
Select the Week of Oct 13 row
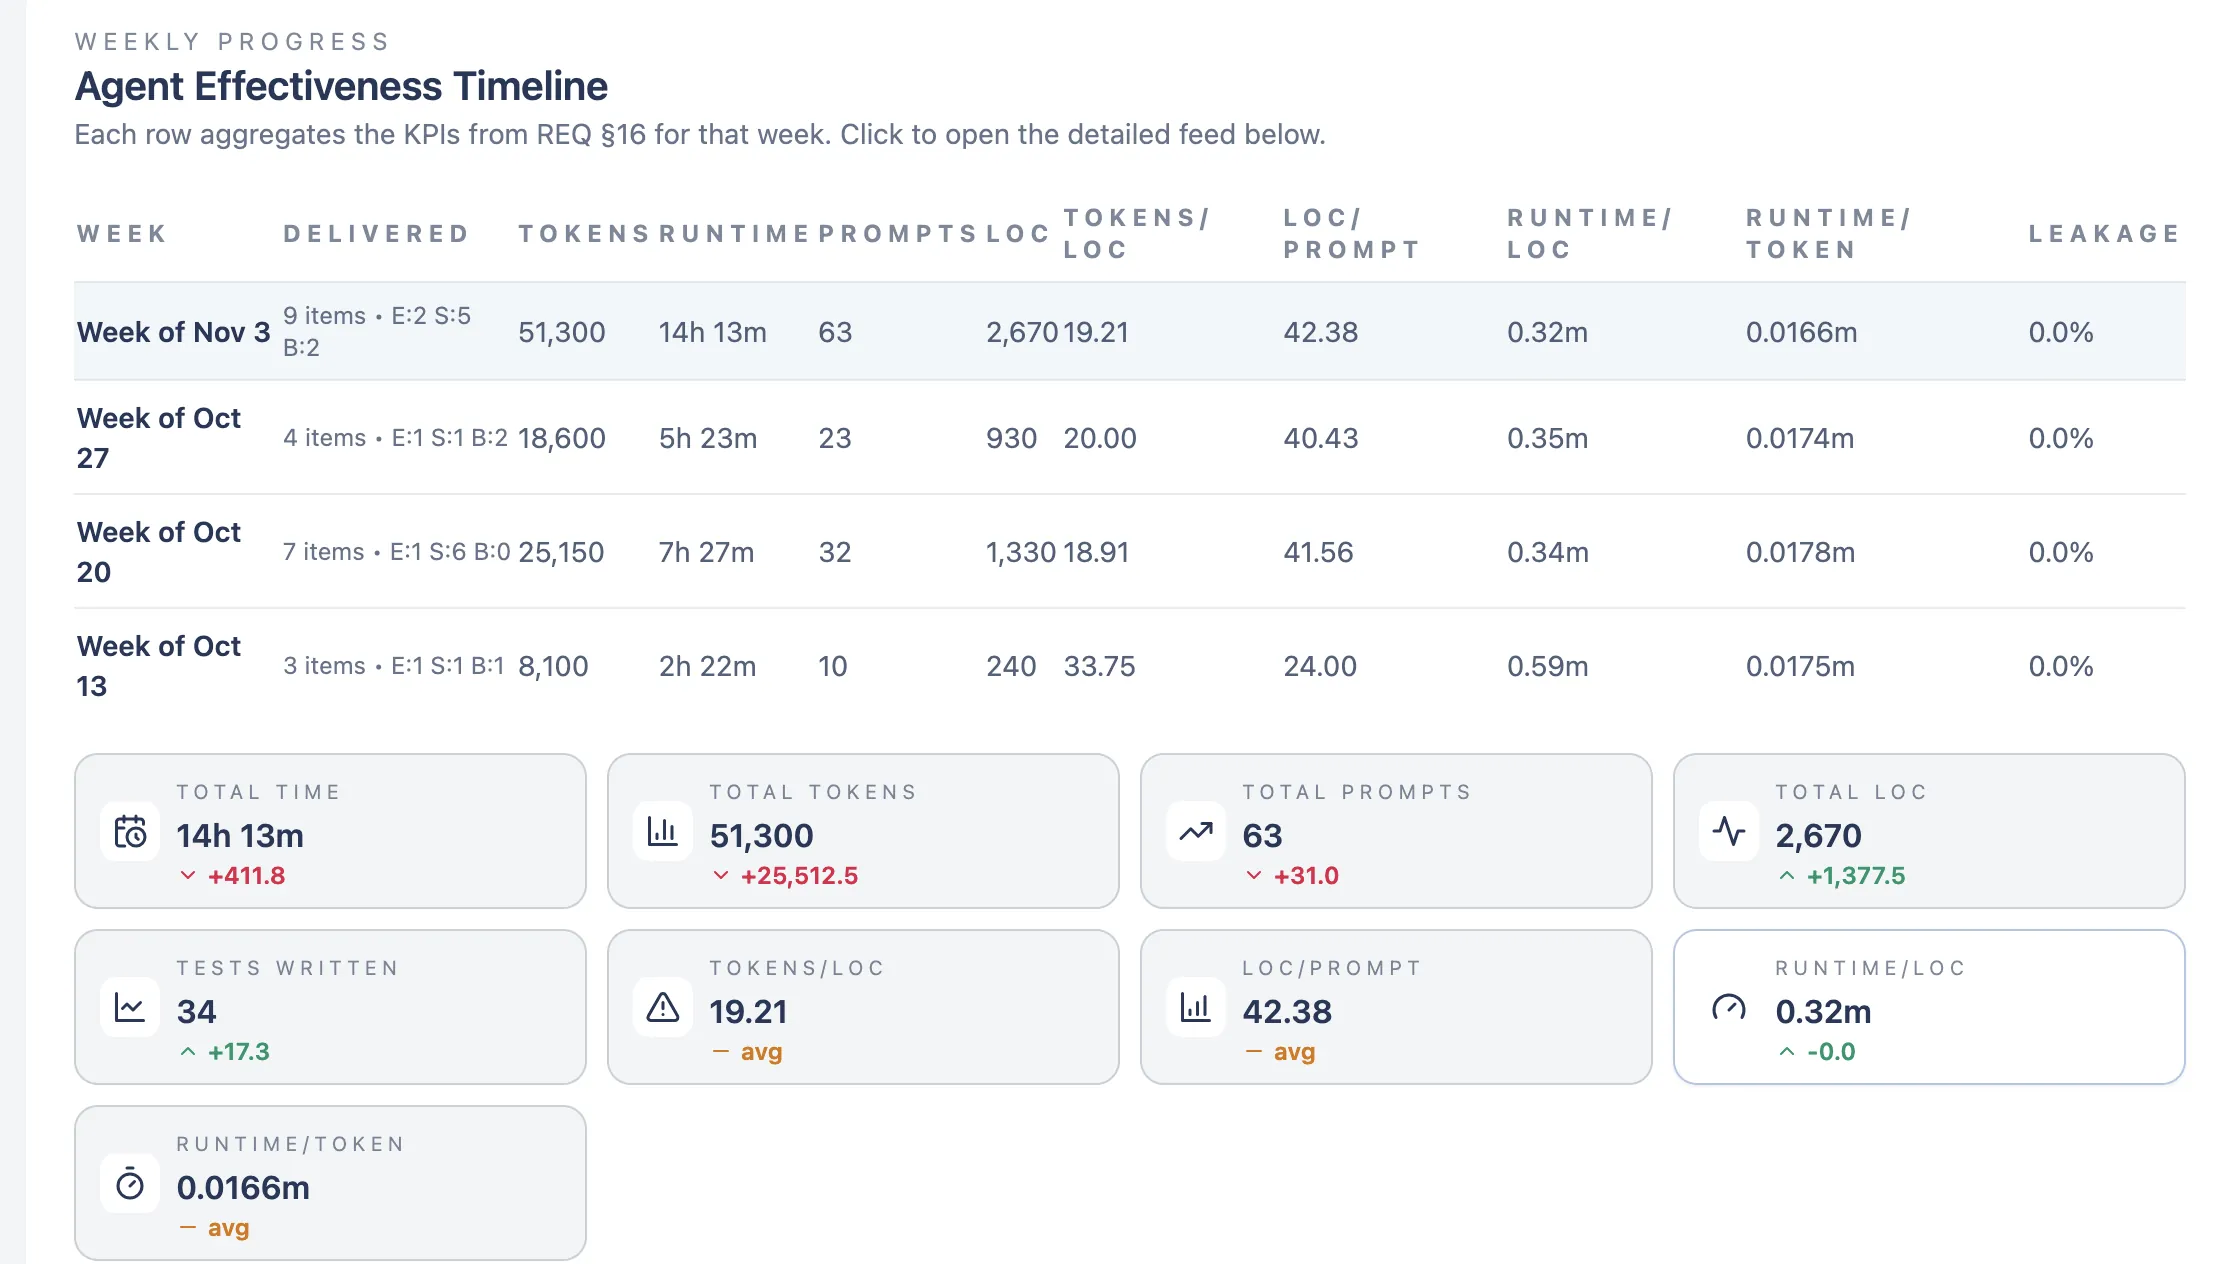coord(160,666)
